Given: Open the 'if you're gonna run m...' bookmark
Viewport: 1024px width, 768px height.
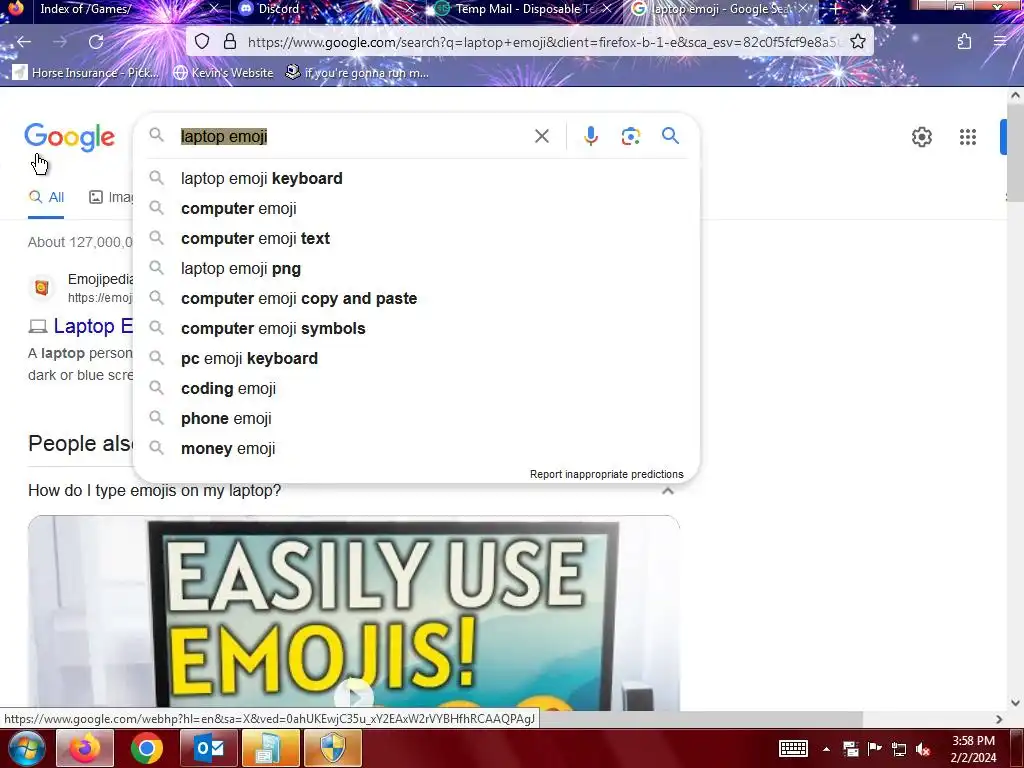Looking at the screenshot, I should pos(357,72).
